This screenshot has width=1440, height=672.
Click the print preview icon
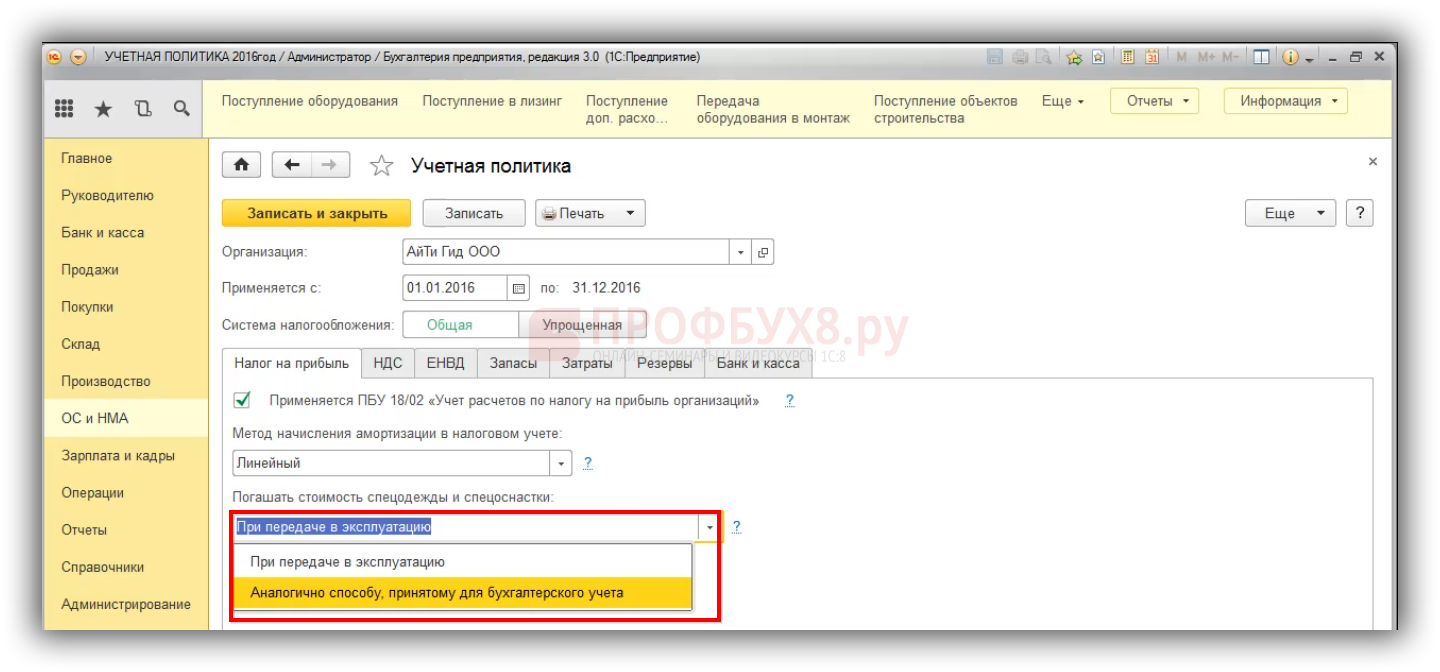coord(1043,57)
